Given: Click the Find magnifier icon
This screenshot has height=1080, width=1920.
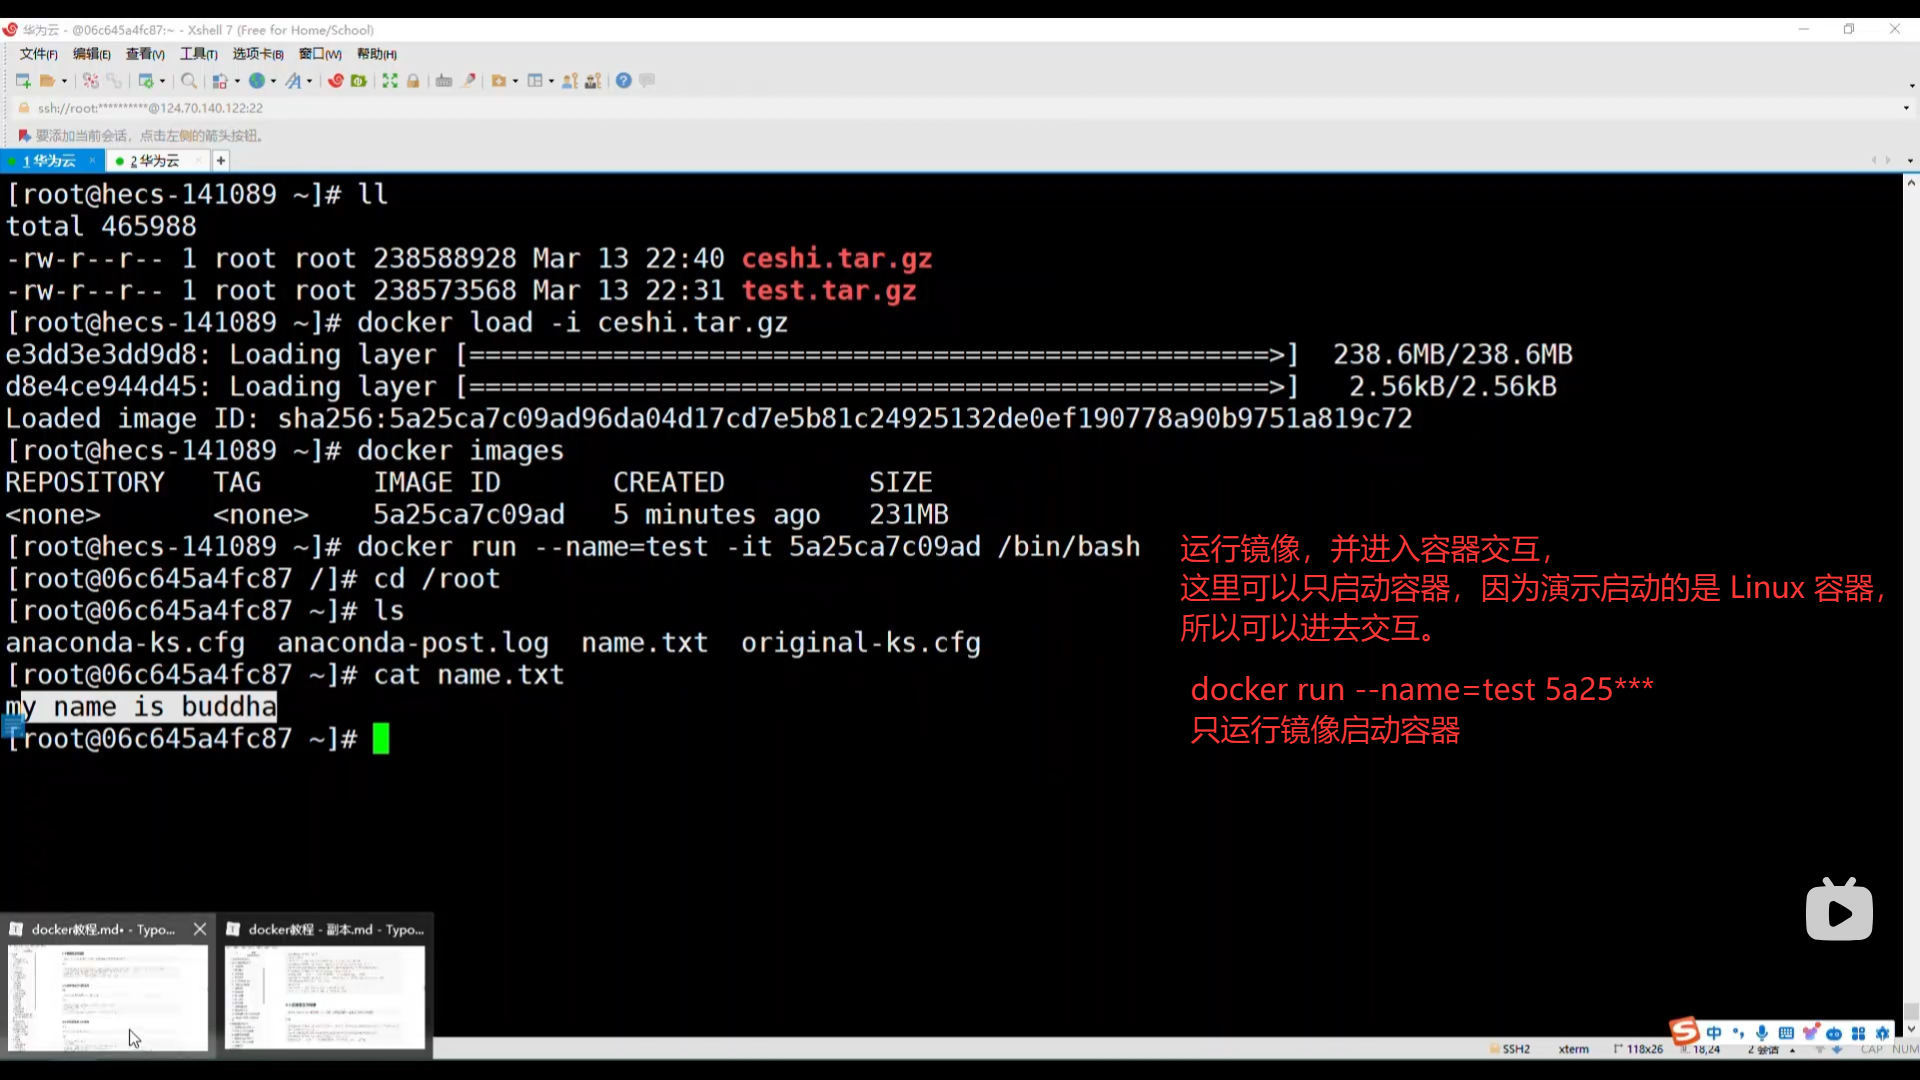Looking at the screenshot, I should 188,81.
